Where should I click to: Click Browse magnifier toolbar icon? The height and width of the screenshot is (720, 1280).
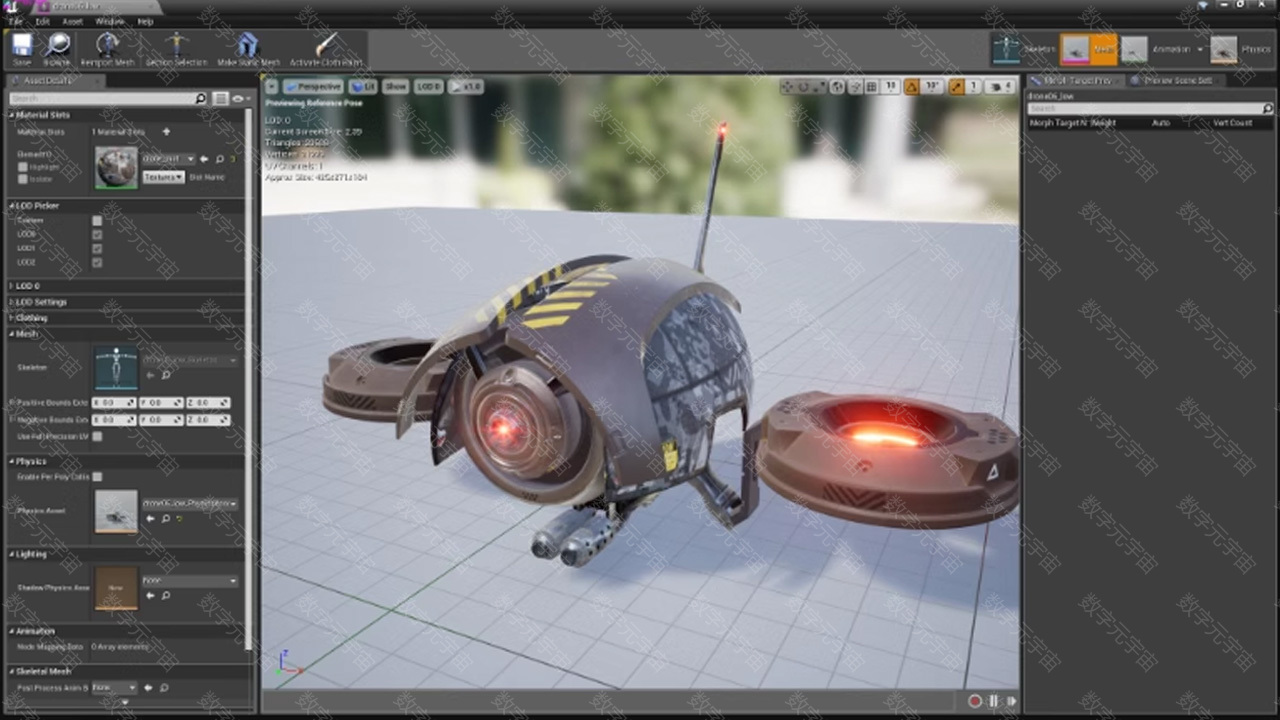pos(57,47)
